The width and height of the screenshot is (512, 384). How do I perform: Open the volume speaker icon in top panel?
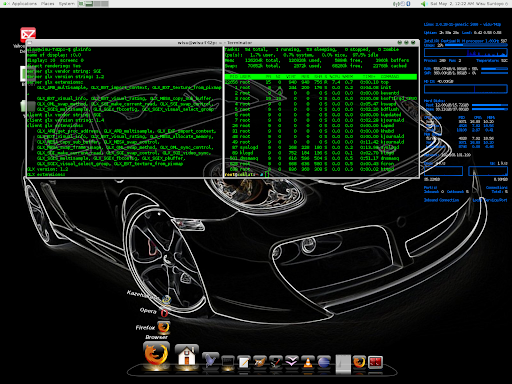tap(424, 4)
